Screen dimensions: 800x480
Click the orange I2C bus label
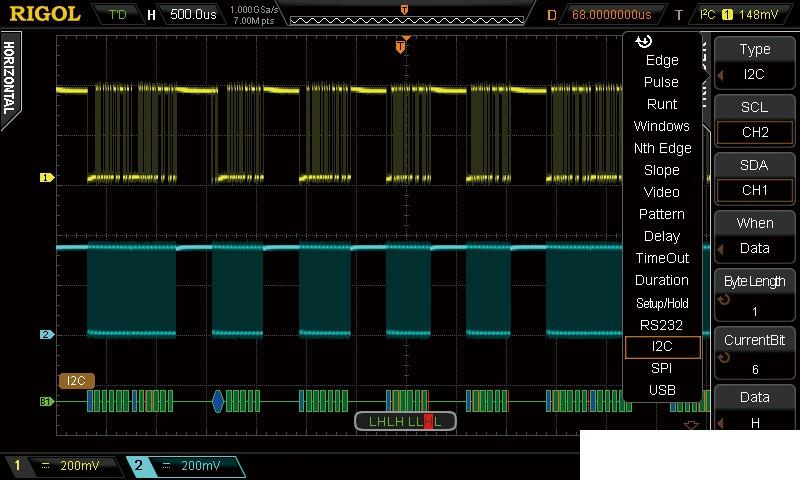pyautogui.click(x=77, y=381)
